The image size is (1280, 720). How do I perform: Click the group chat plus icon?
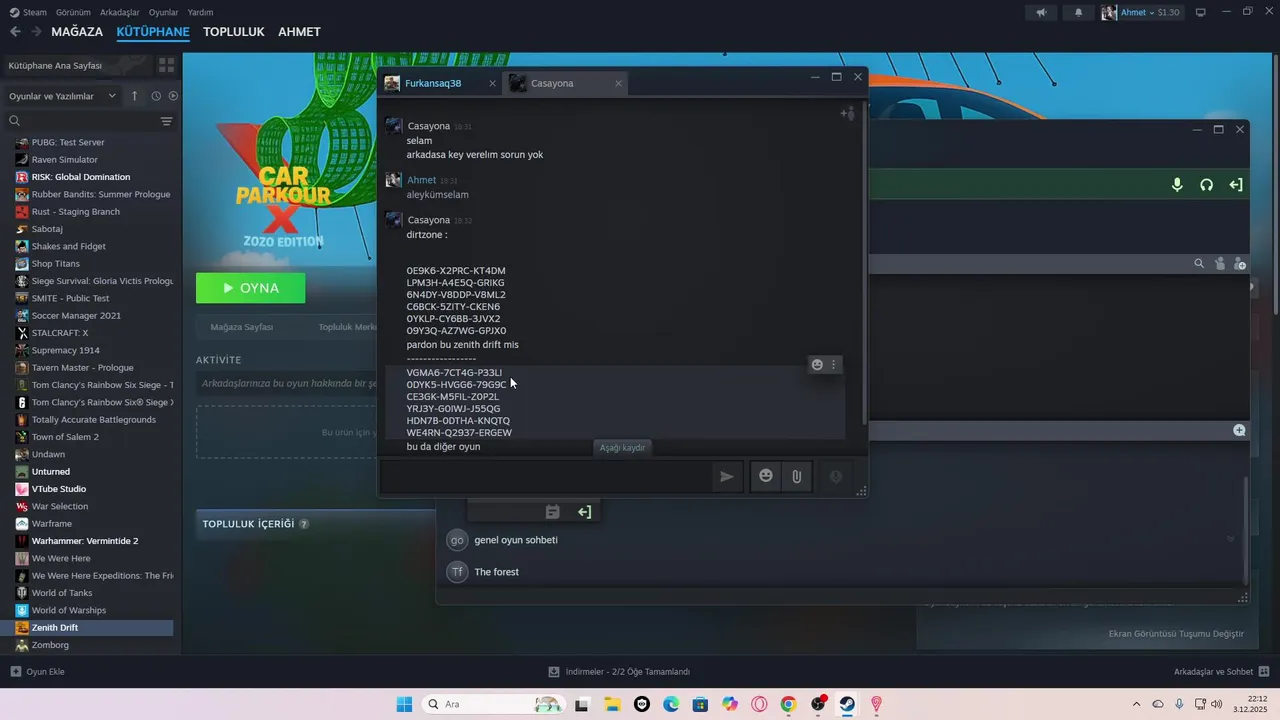click(1240, 430)
